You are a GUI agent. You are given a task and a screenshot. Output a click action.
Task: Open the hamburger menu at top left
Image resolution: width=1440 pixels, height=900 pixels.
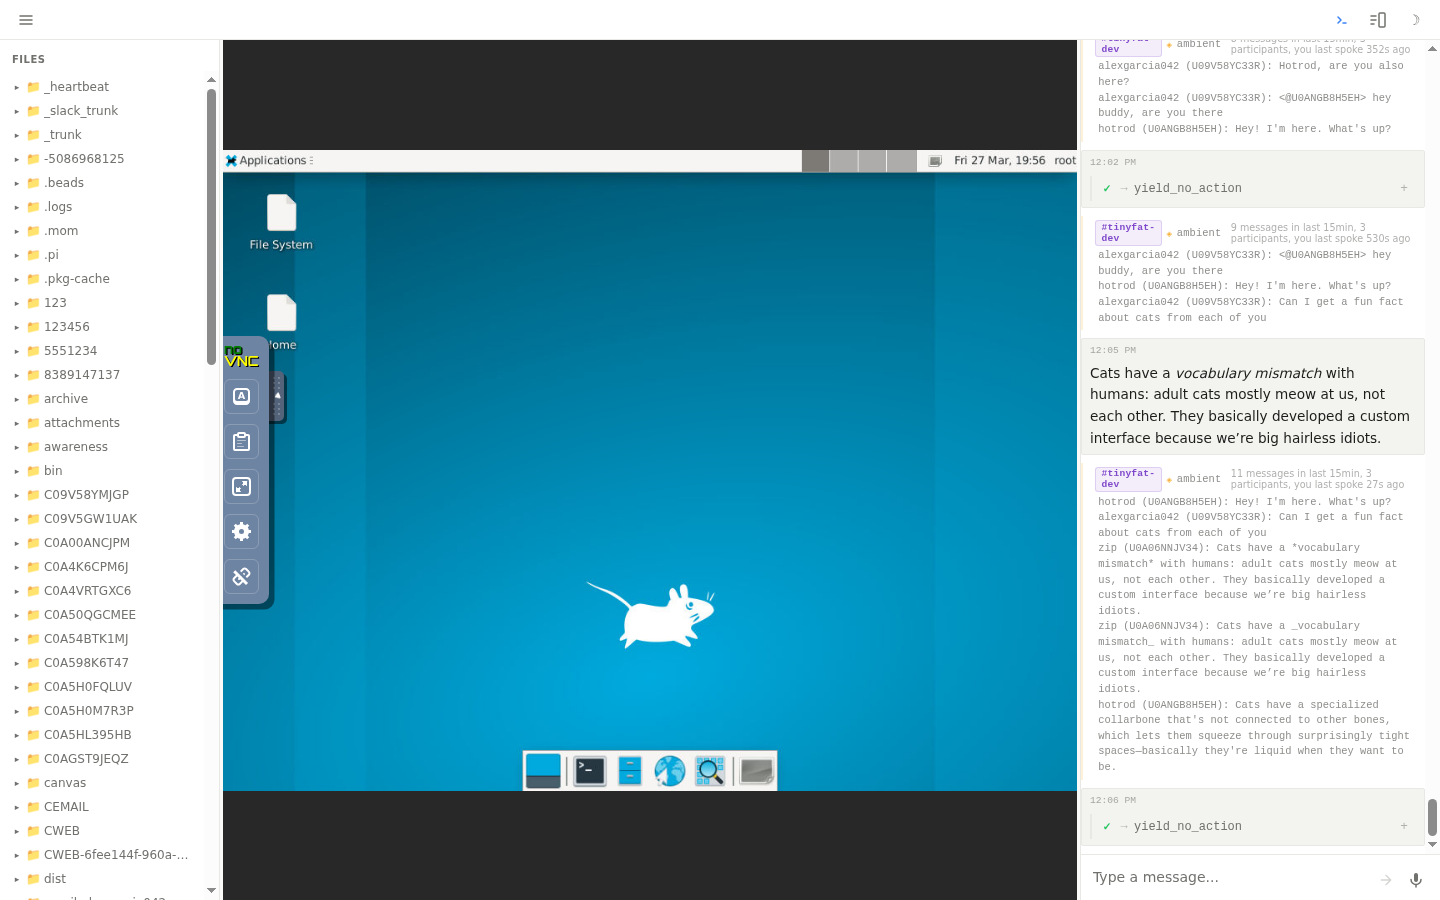pyautogui.click(x=26, y=19)
